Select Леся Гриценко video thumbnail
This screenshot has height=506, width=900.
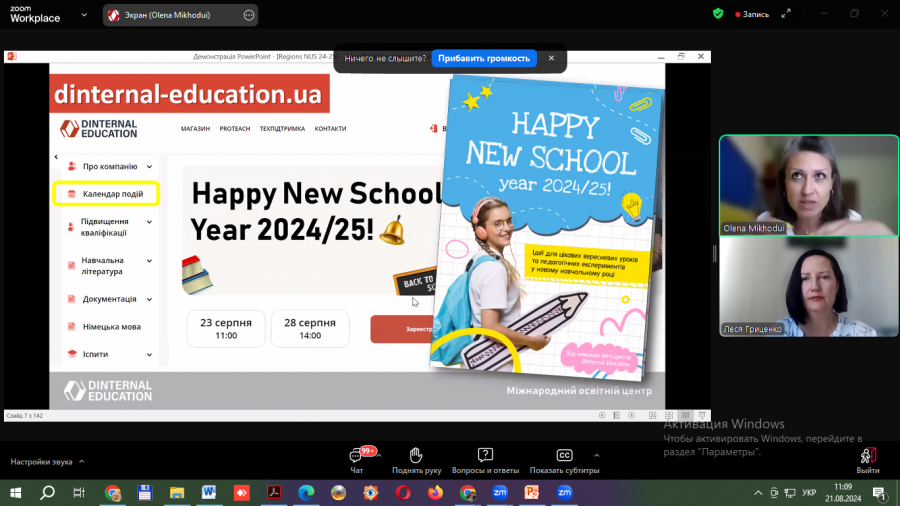point(809,286)
